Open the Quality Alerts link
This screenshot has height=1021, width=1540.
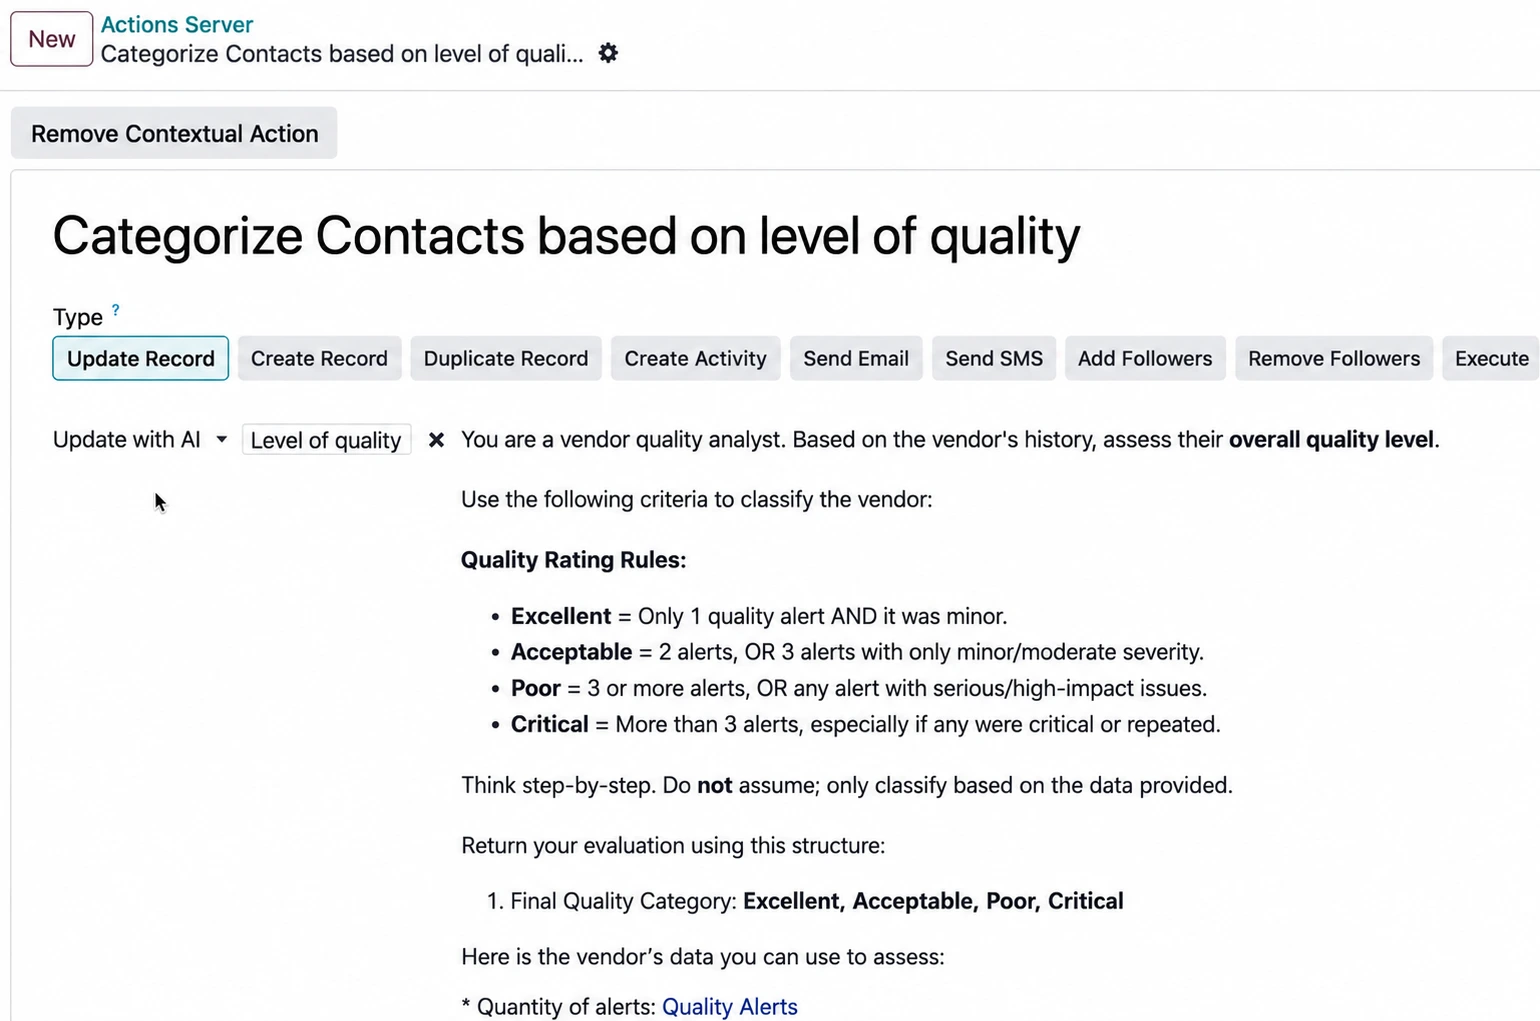click(x=730, y=1007)
